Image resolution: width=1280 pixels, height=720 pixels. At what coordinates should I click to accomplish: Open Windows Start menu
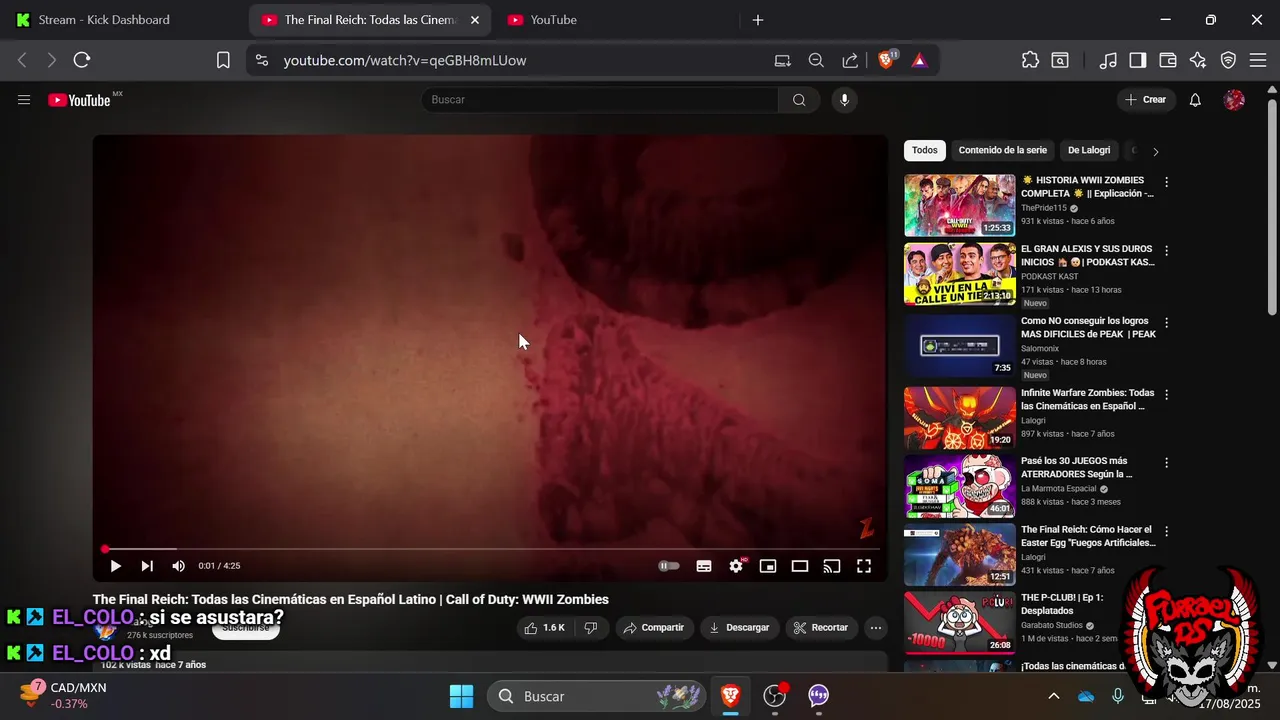pos(461,696)
